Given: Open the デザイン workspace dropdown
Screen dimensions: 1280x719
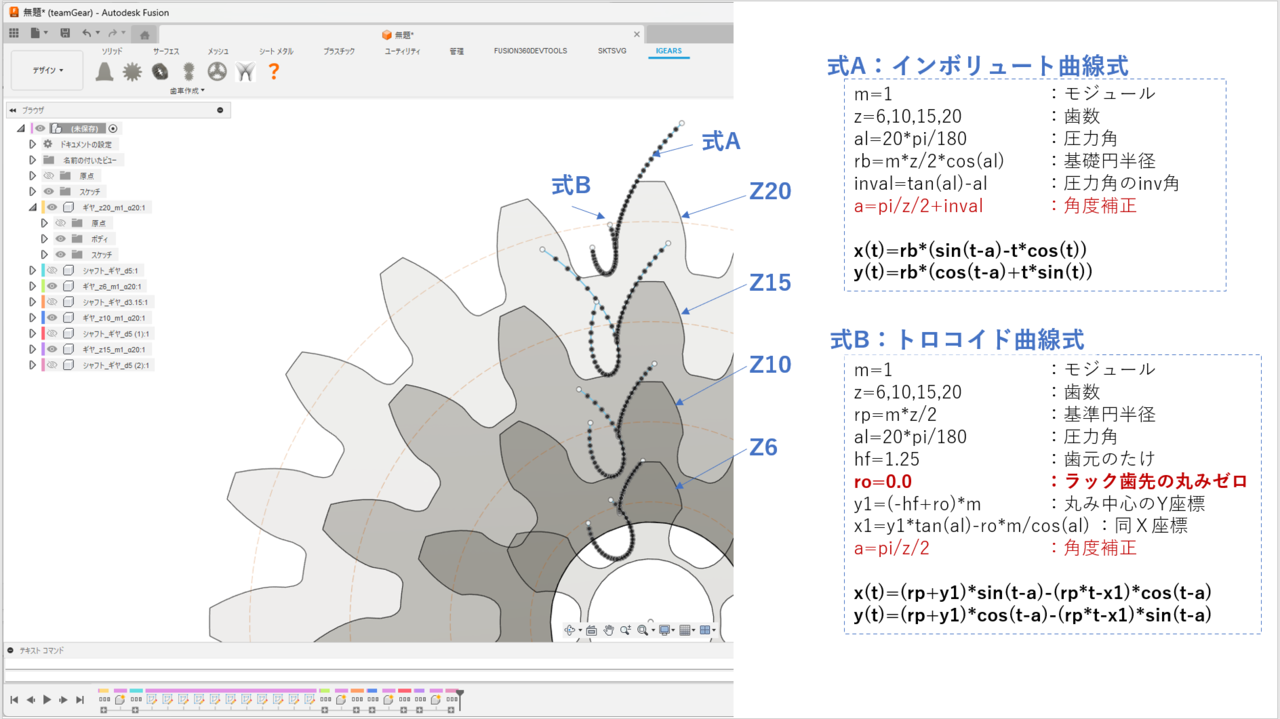Looking at the screenshot, I should (x=47, y=71).
